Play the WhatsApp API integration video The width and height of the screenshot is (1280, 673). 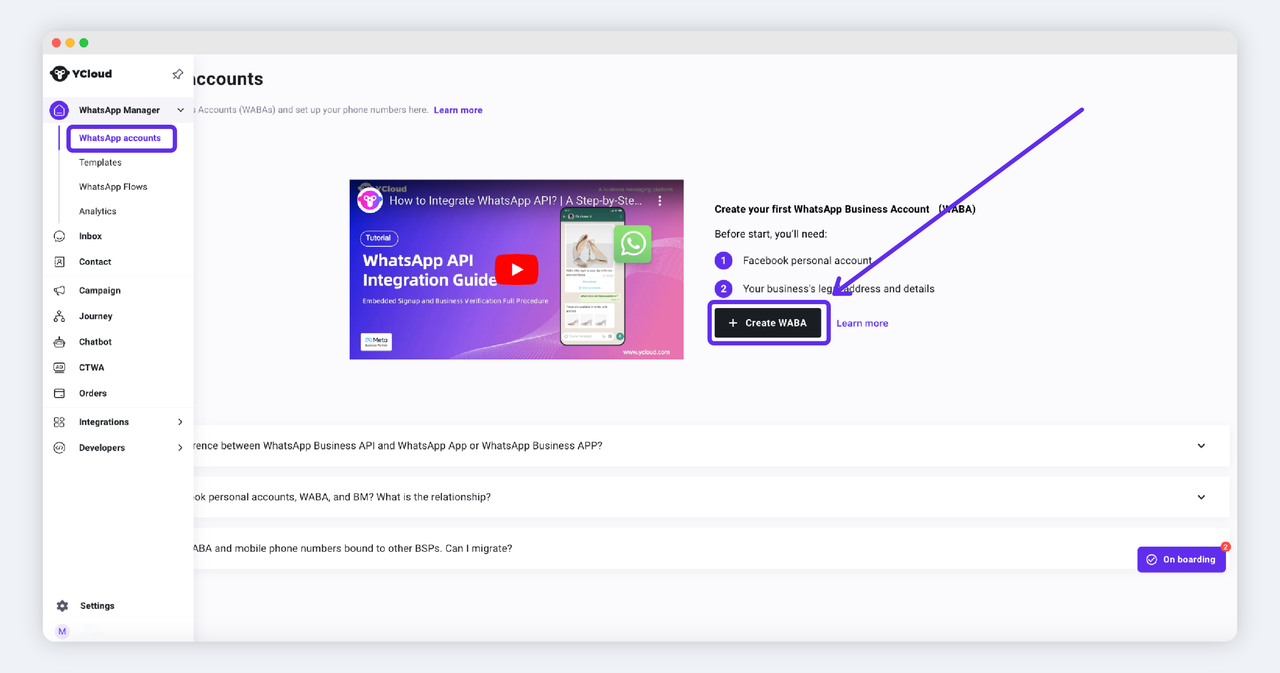coord(516,269)
